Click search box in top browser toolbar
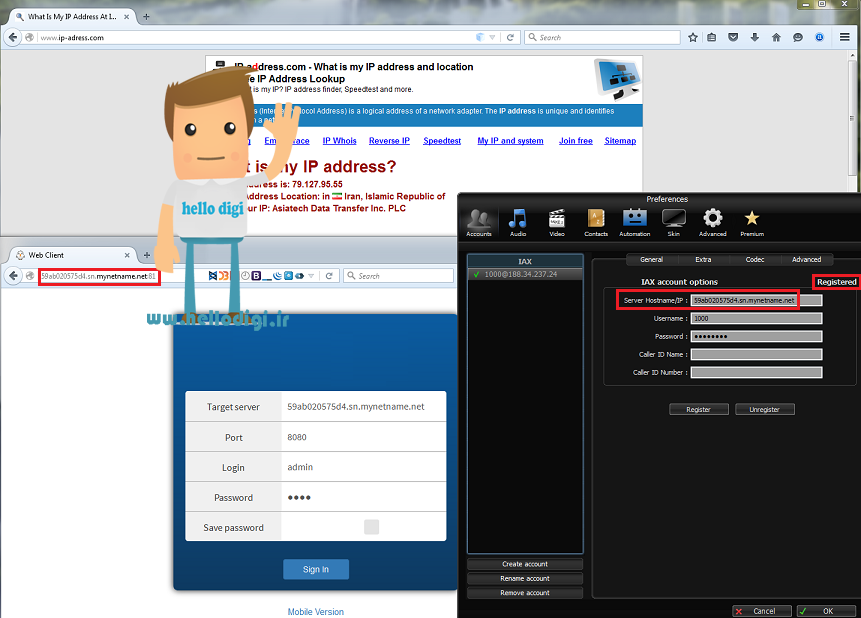The height and width of the screenshot is (618, 861). (602, 37)
